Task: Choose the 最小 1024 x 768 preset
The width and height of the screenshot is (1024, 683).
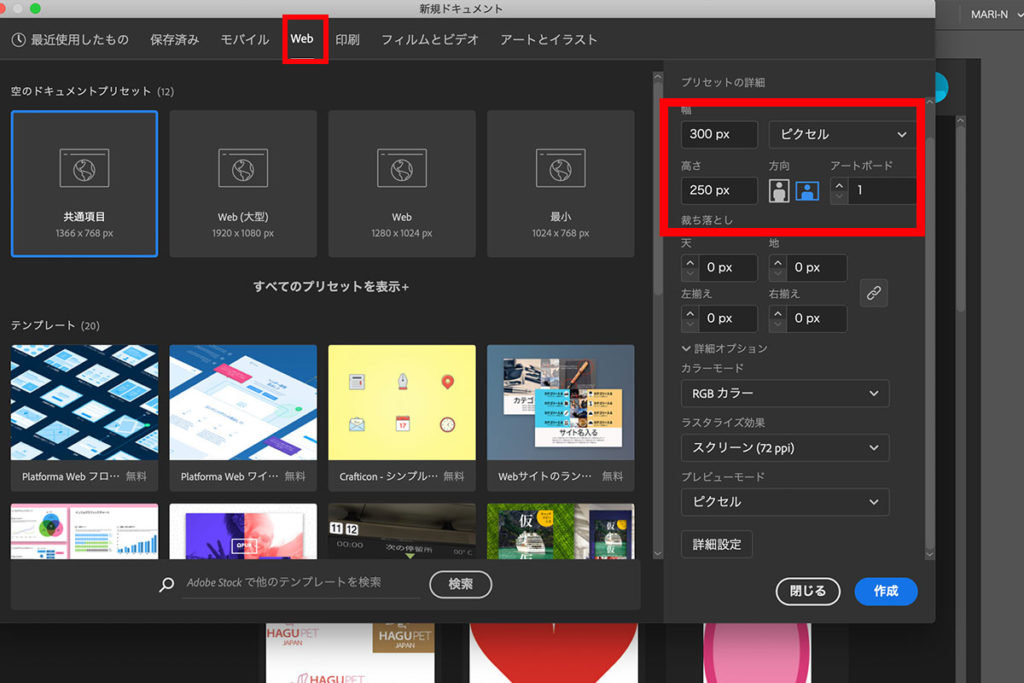Action: pyautogui.click(x=560, y=183)
